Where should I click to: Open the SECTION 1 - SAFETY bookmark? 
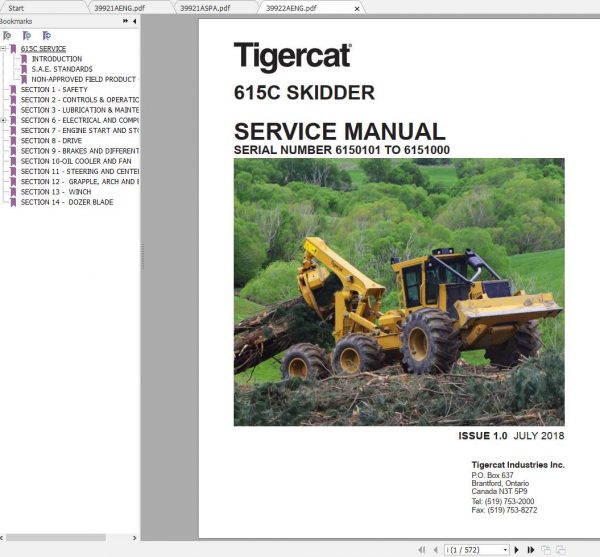coord(54,90)
